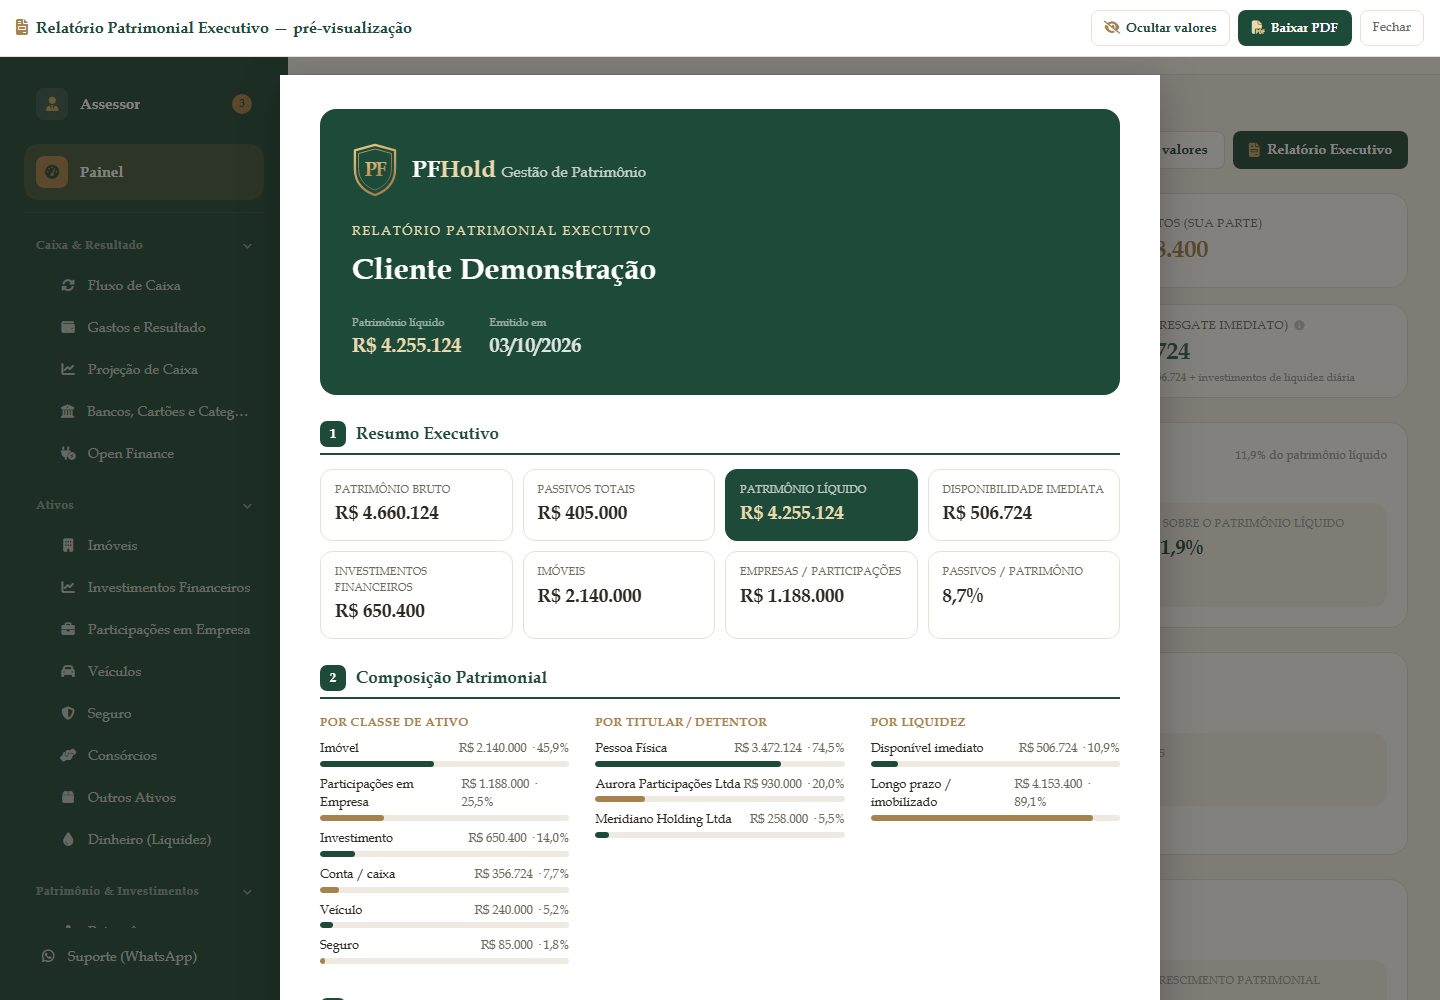Click the Investimentos Financeiros chart icon
Viewport: 1440px width, 1000px height.
coord(68,587)
